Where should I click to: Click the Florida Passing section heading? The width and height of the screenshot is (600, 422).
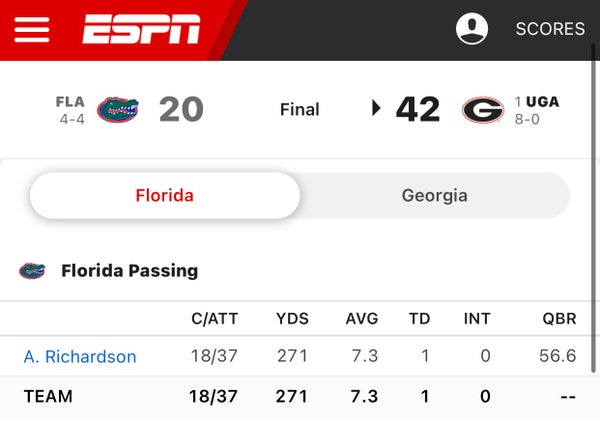point(130,271)
